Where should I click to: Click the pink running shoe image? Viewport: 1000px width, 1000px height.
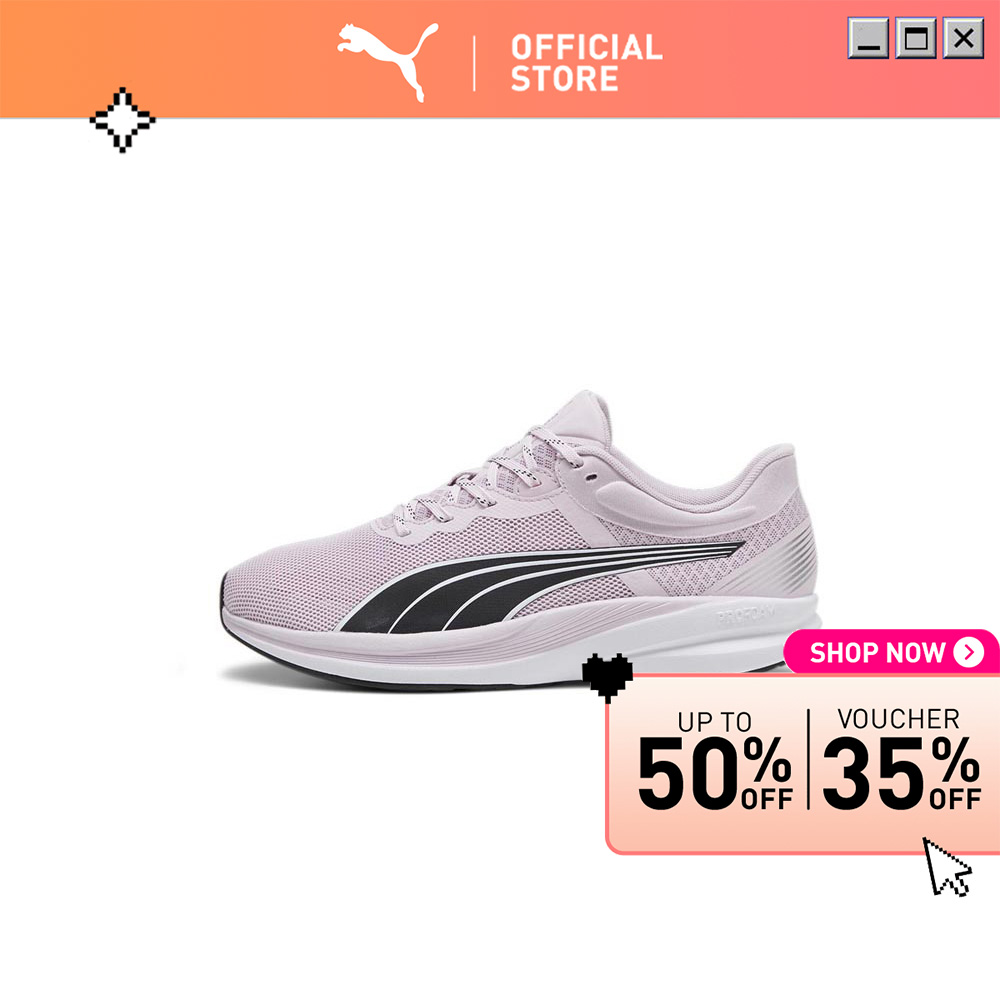[x=519, y=540]
